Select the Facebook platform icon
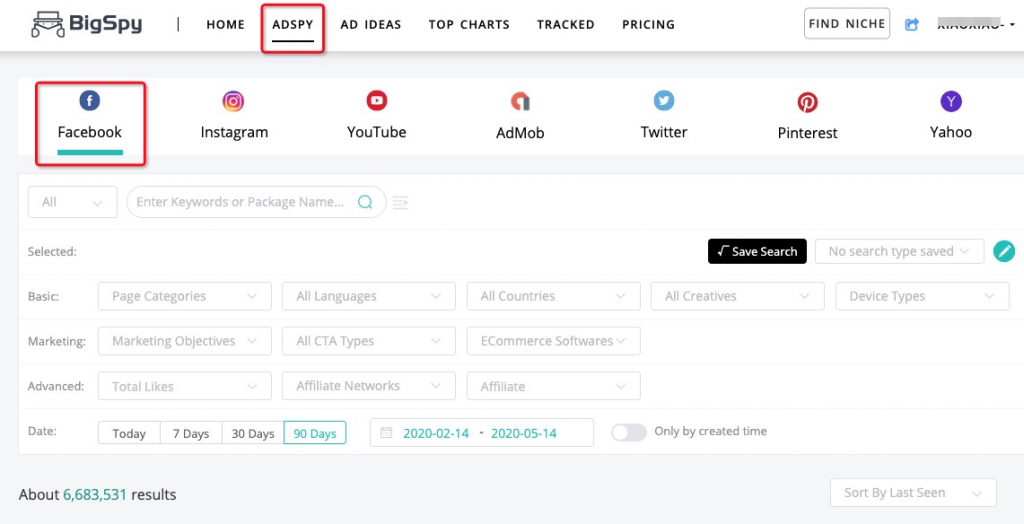 point(89,101)
